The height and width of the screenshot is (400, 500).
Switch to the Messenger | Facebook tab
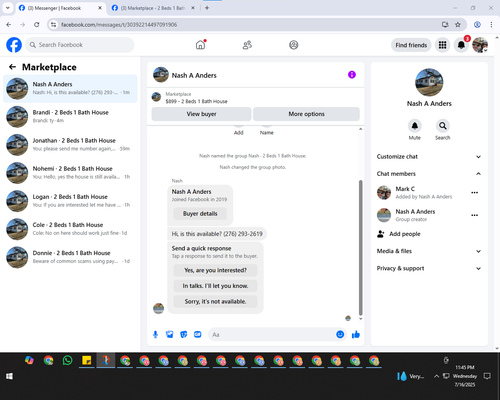click(x=60, y=8)
